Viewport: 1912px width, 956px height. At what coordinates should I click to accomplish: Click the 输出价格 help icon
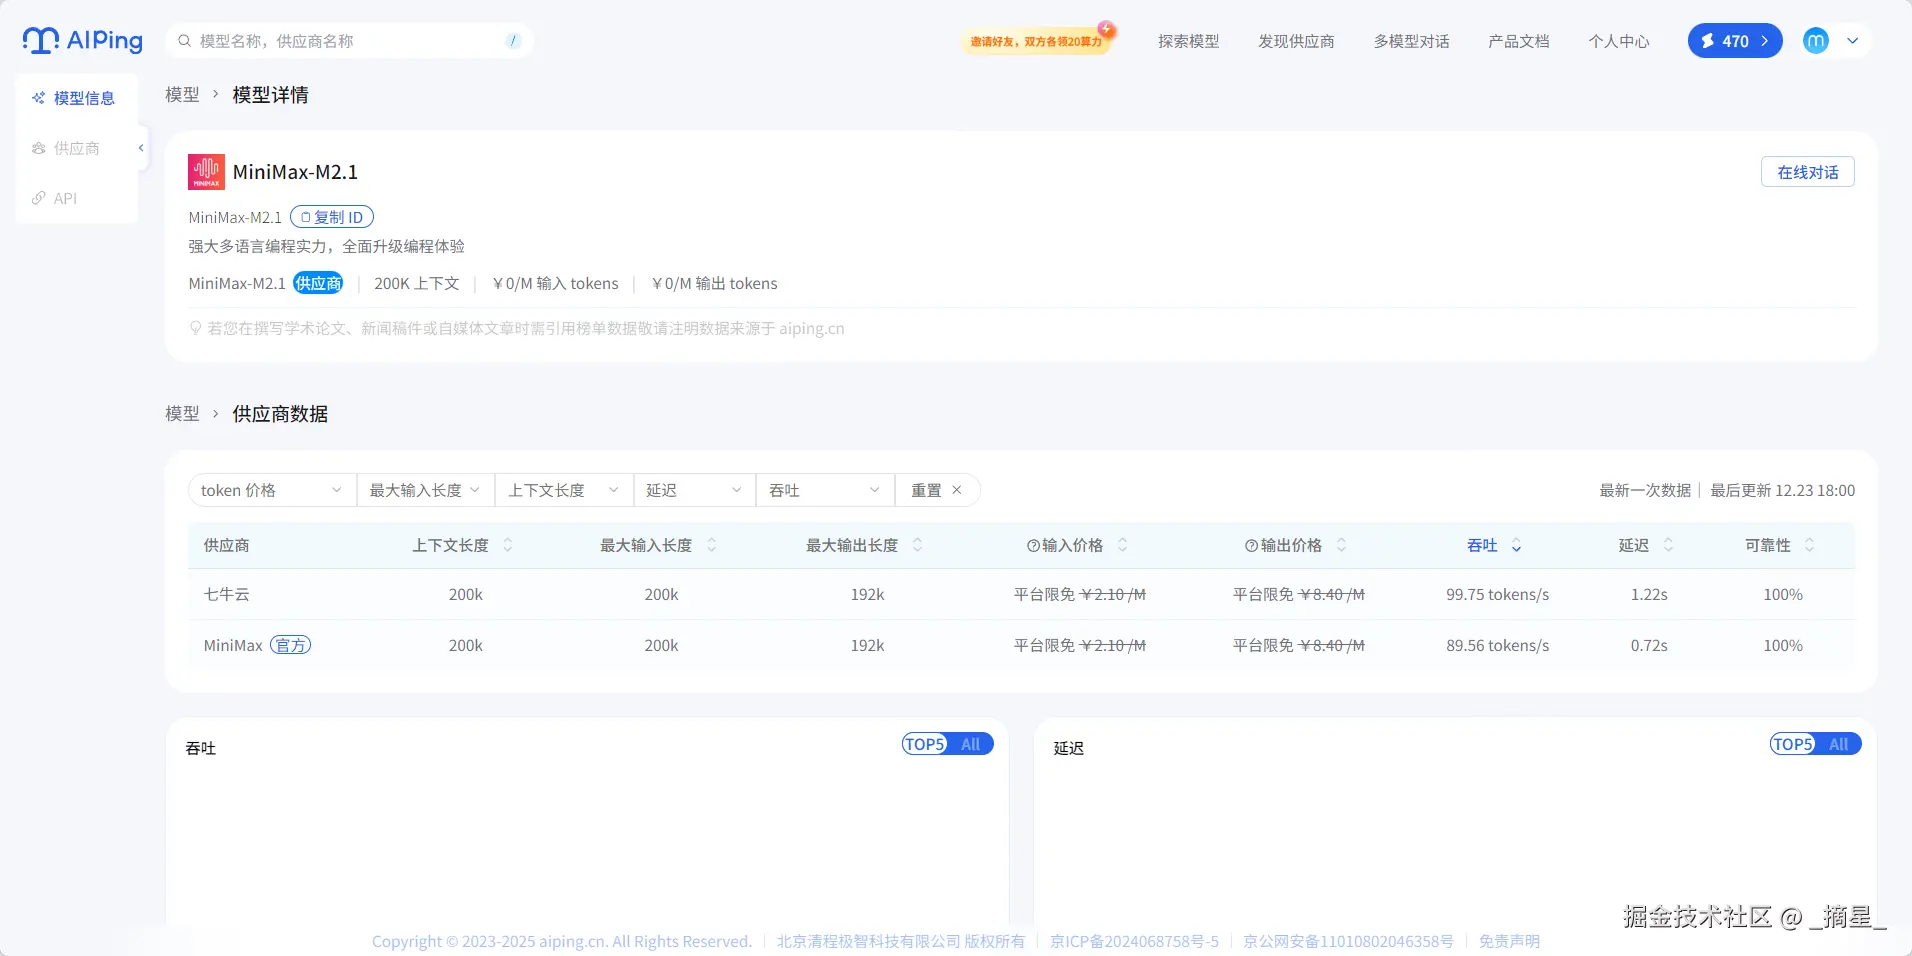point(1252,545)
